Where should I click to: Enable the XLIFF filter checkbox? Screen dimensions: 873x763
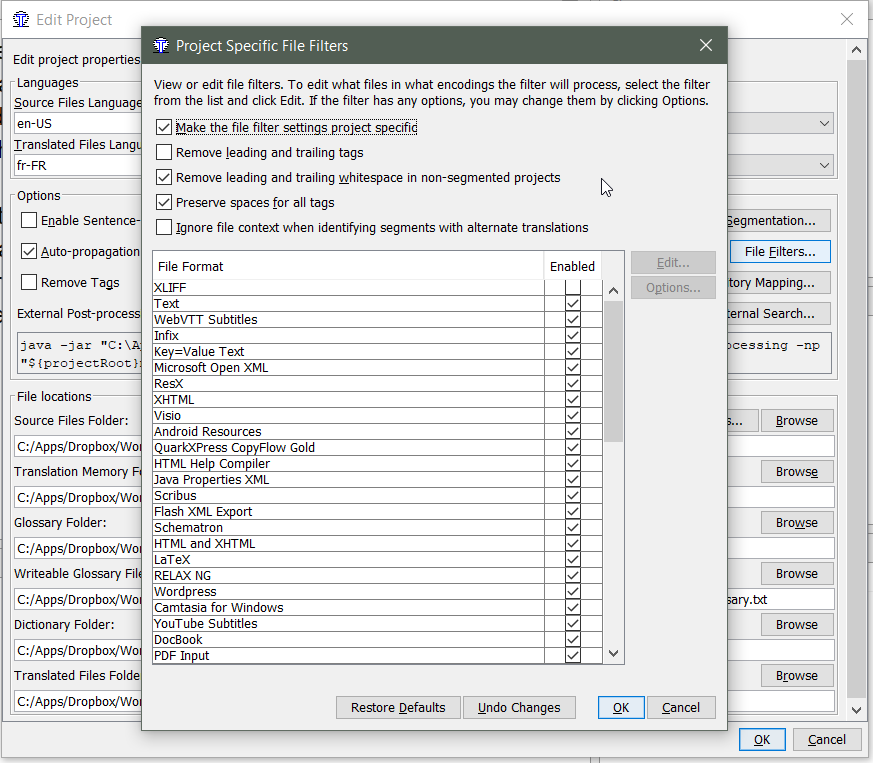(572, 287)
